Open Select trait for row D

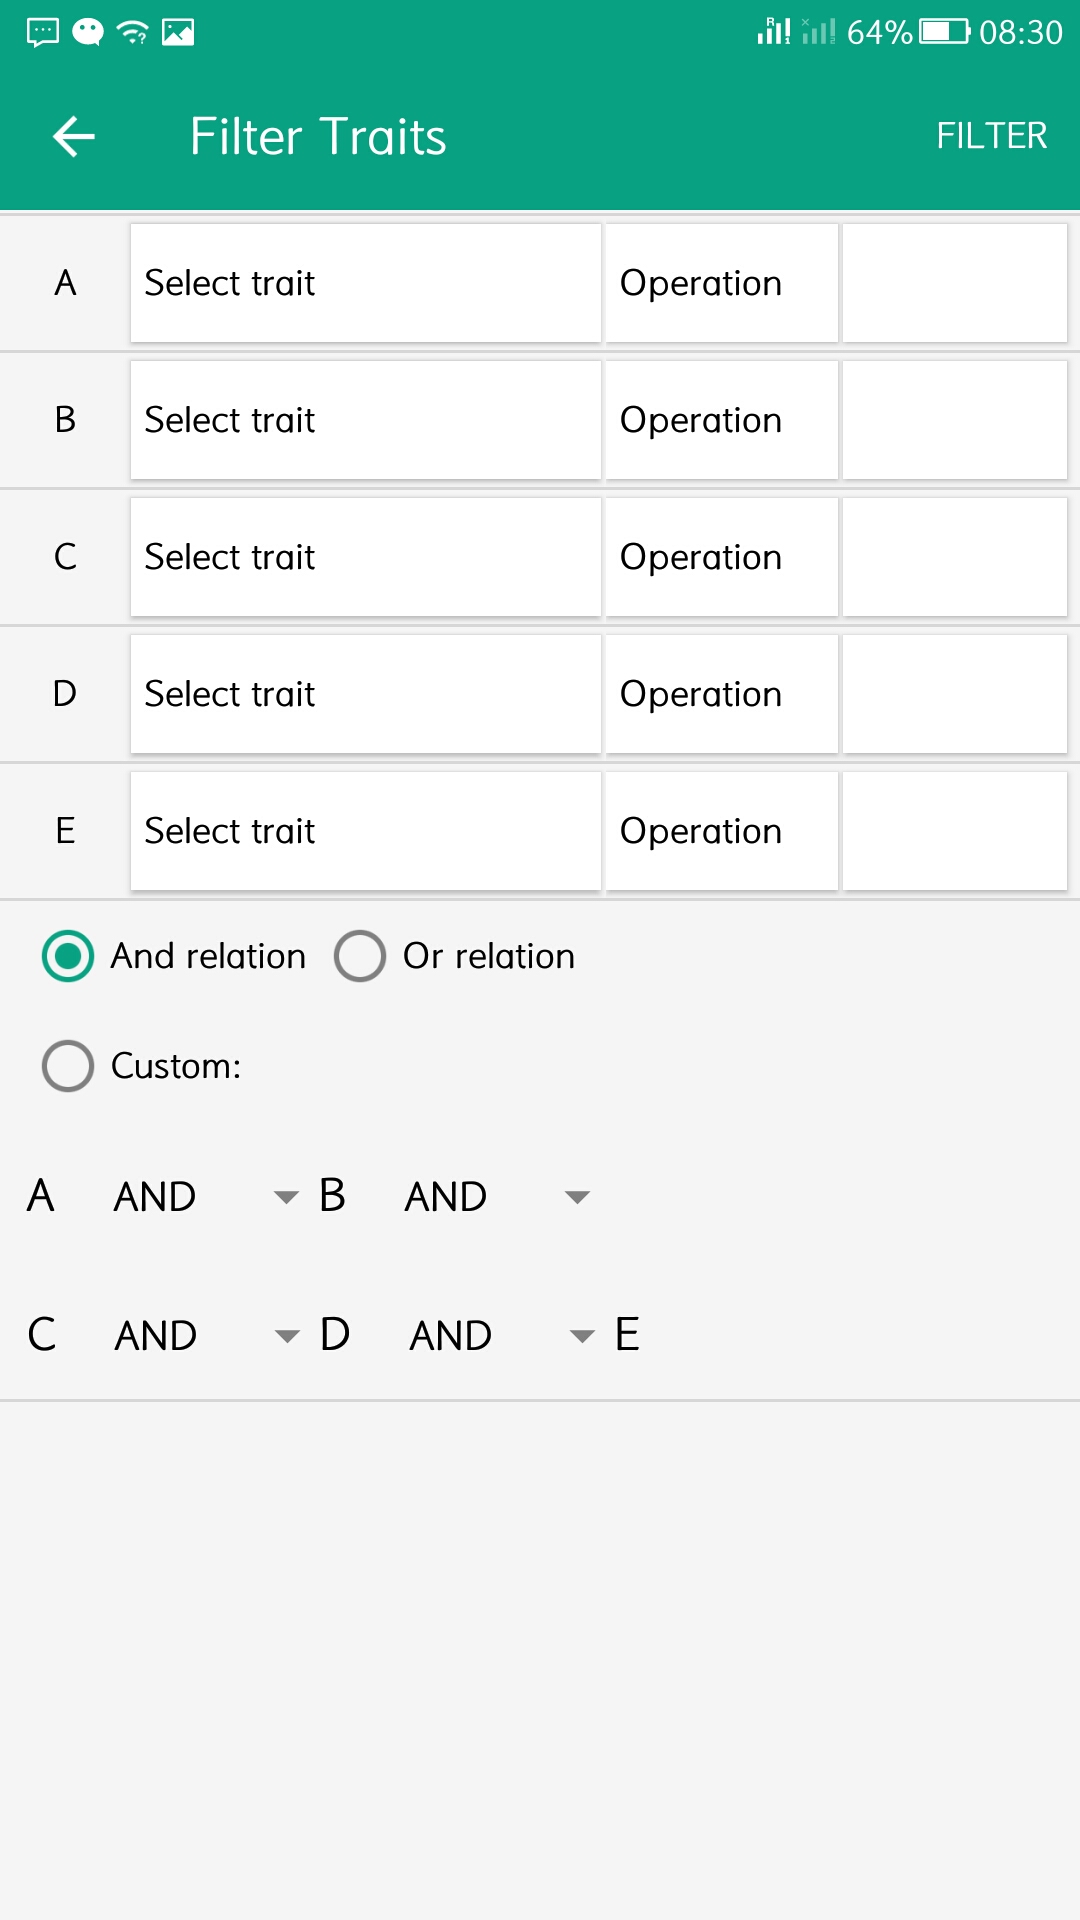[x=365, y=694]
